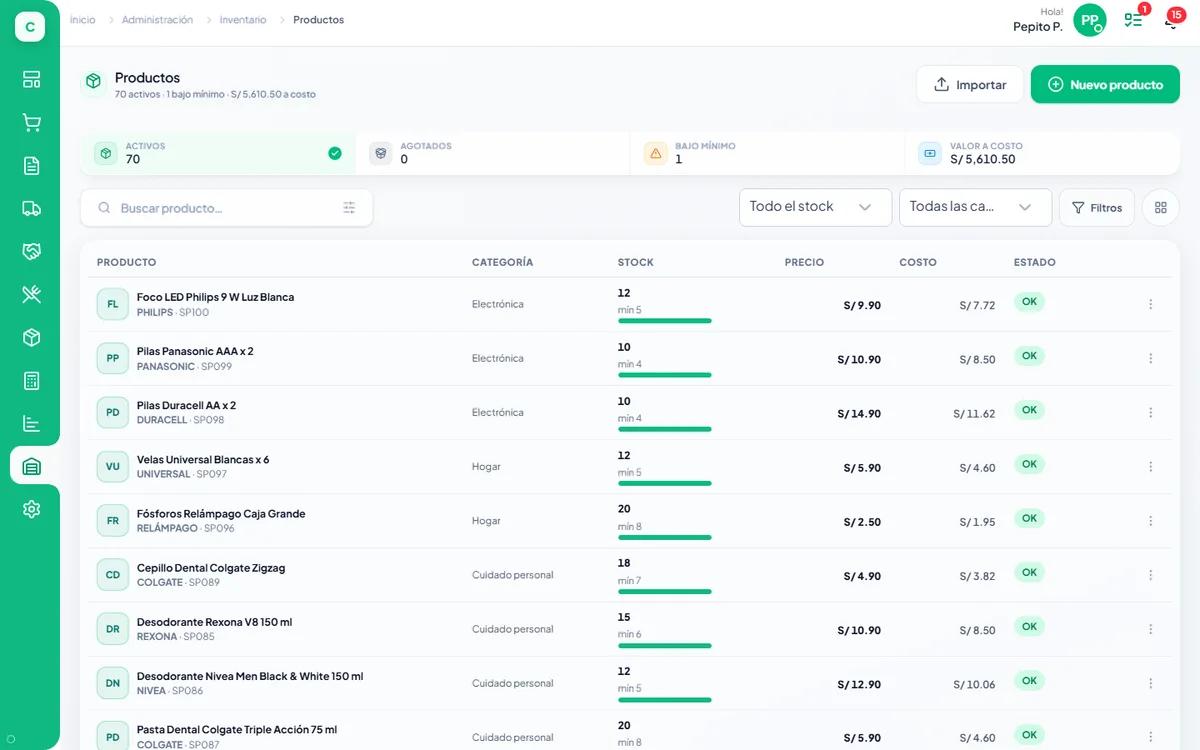Click price S/ 14.90 cell
Image resolution: width=1200 pixels, height=750 pixels.
point(859,413)
